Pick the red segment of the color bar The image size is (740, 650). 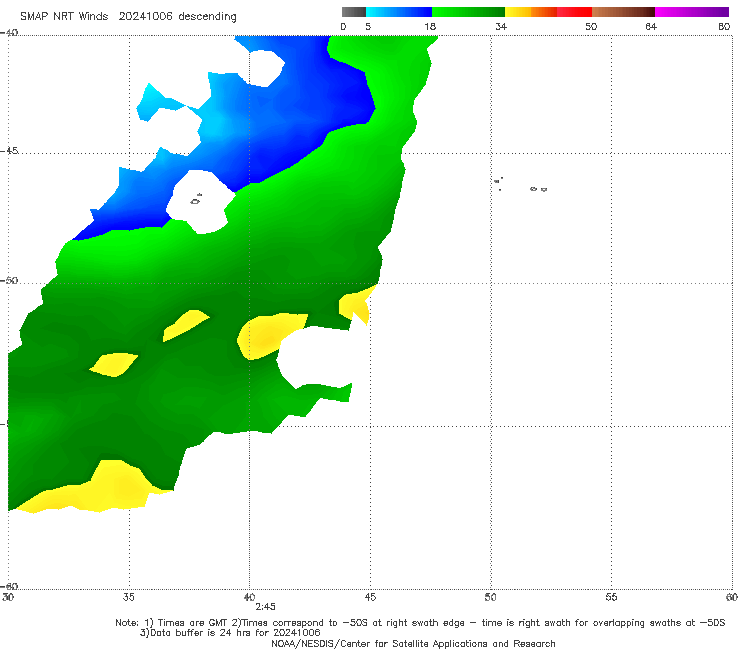click(x=574, y=12)
